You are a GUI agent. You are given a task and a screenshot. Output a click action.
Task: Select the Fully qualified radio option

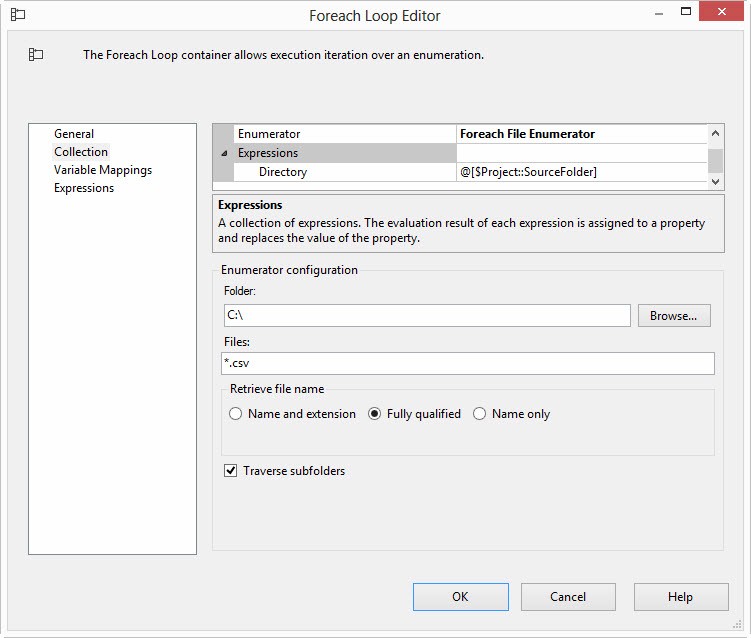point(376,414)
